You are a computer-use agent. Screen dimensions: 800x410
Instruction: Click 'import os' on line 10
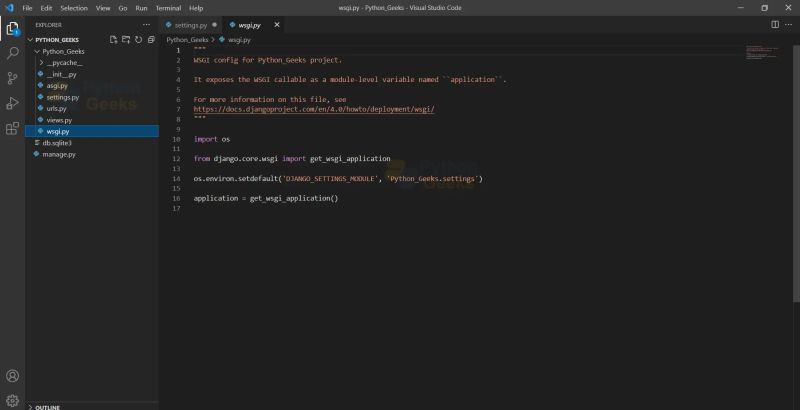[x=212, y=139]
